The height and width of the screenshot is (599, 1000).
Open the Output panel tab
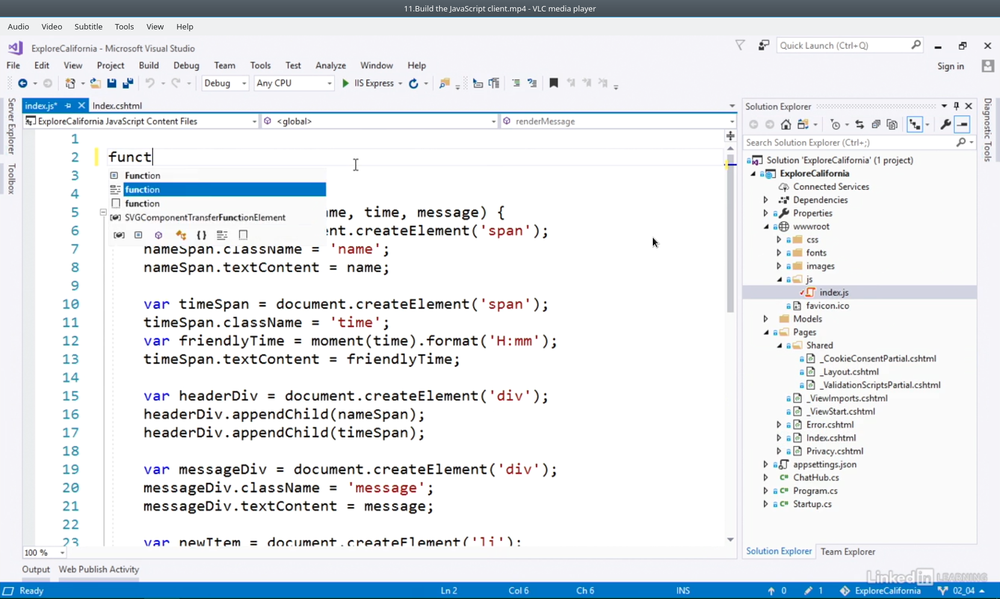(36, 570)
